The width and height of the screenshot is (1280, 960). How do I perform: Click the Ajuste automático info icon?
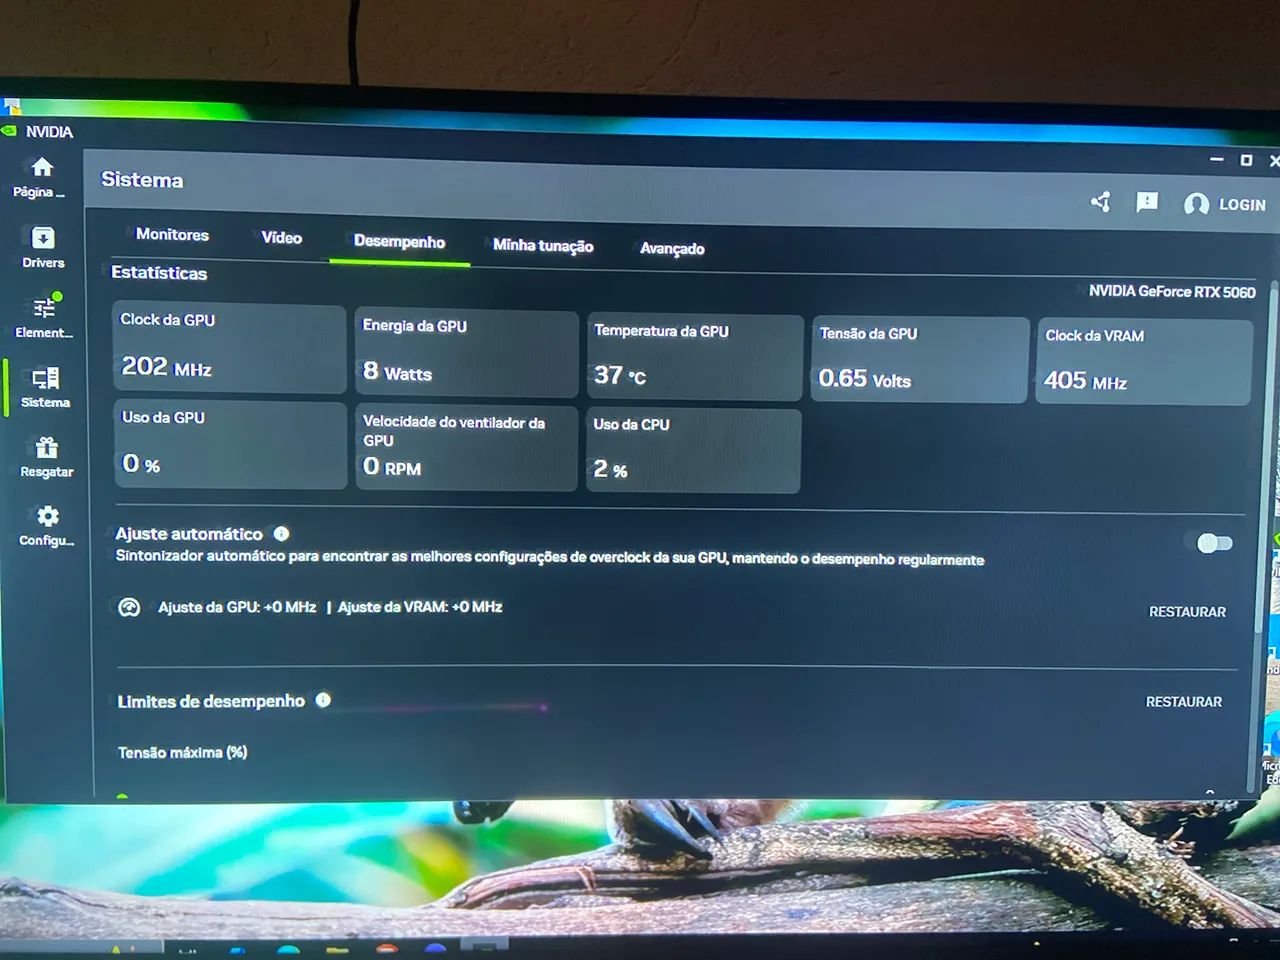(x=282, y=534)
